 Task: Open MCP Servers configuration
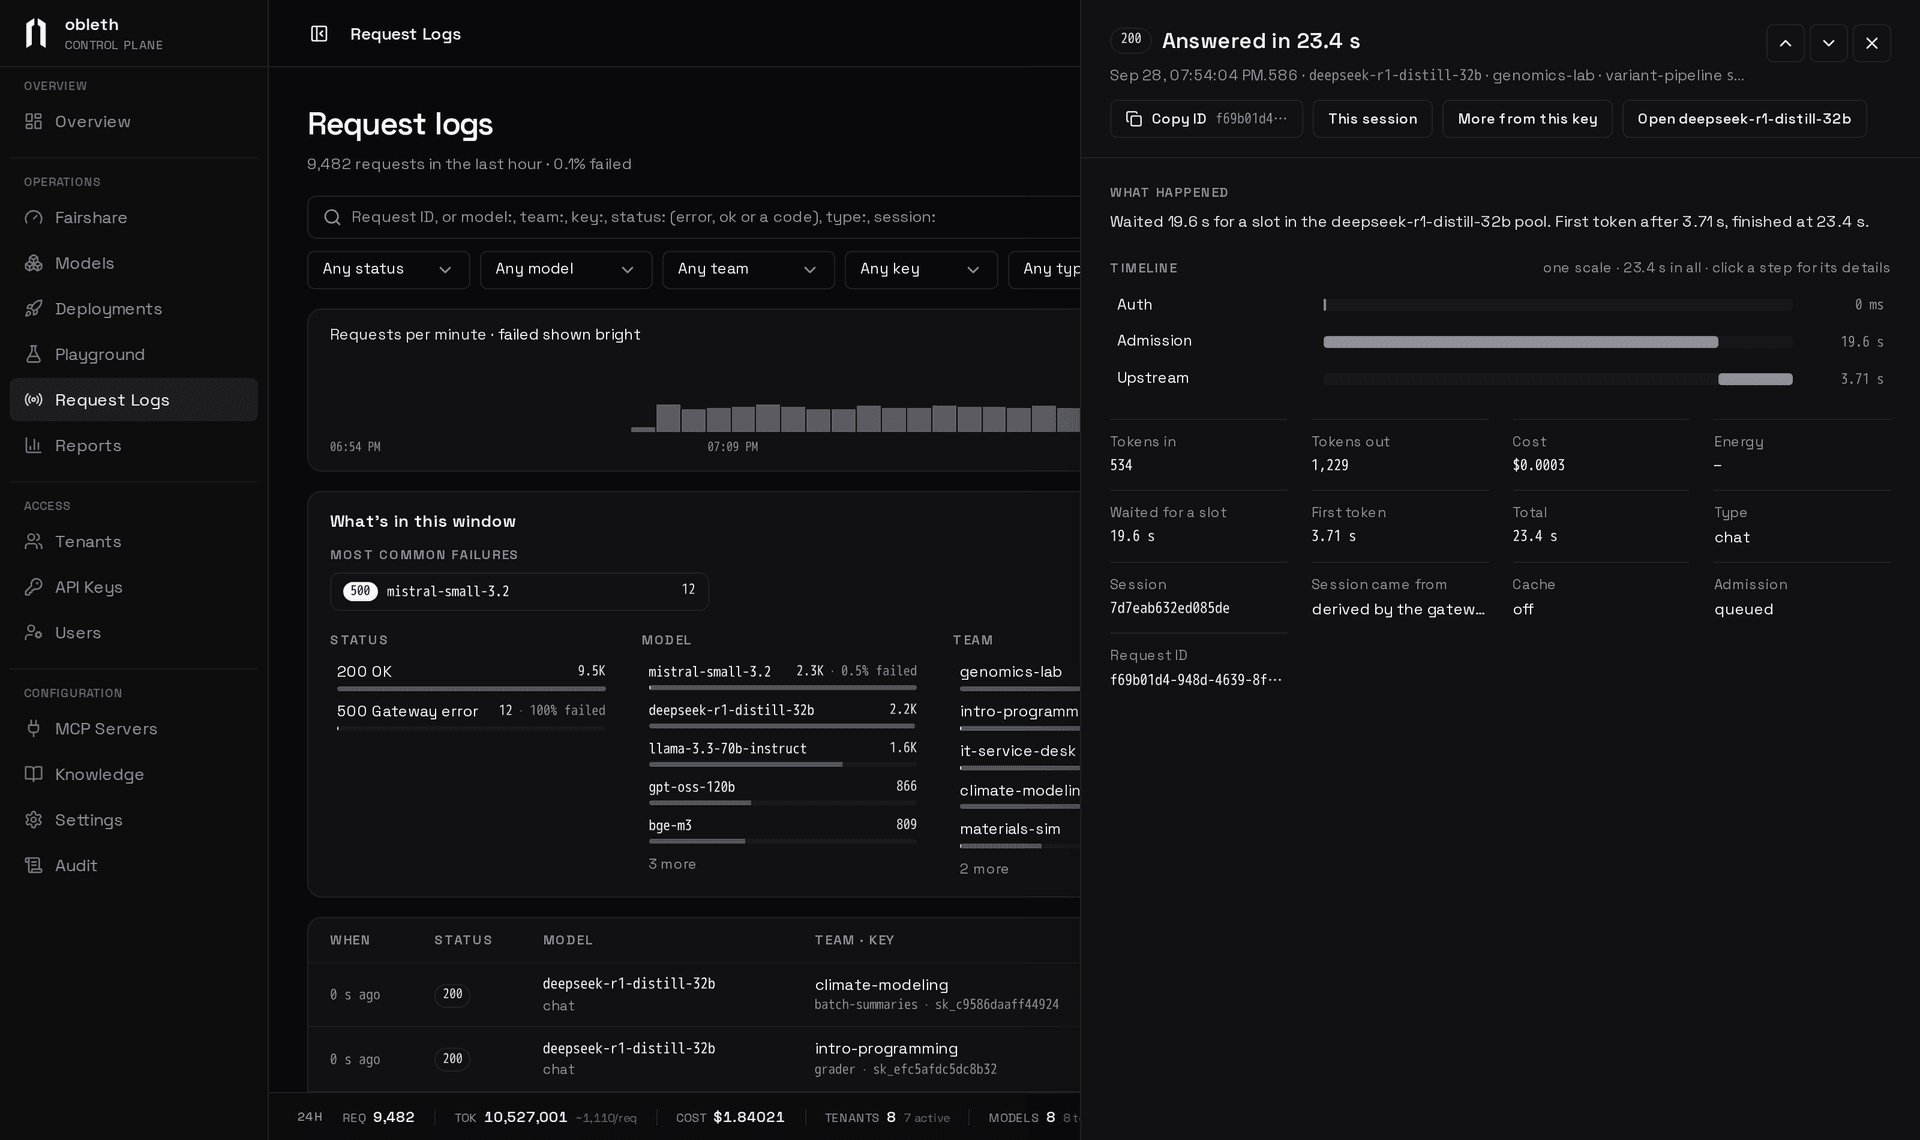(134, 729)
